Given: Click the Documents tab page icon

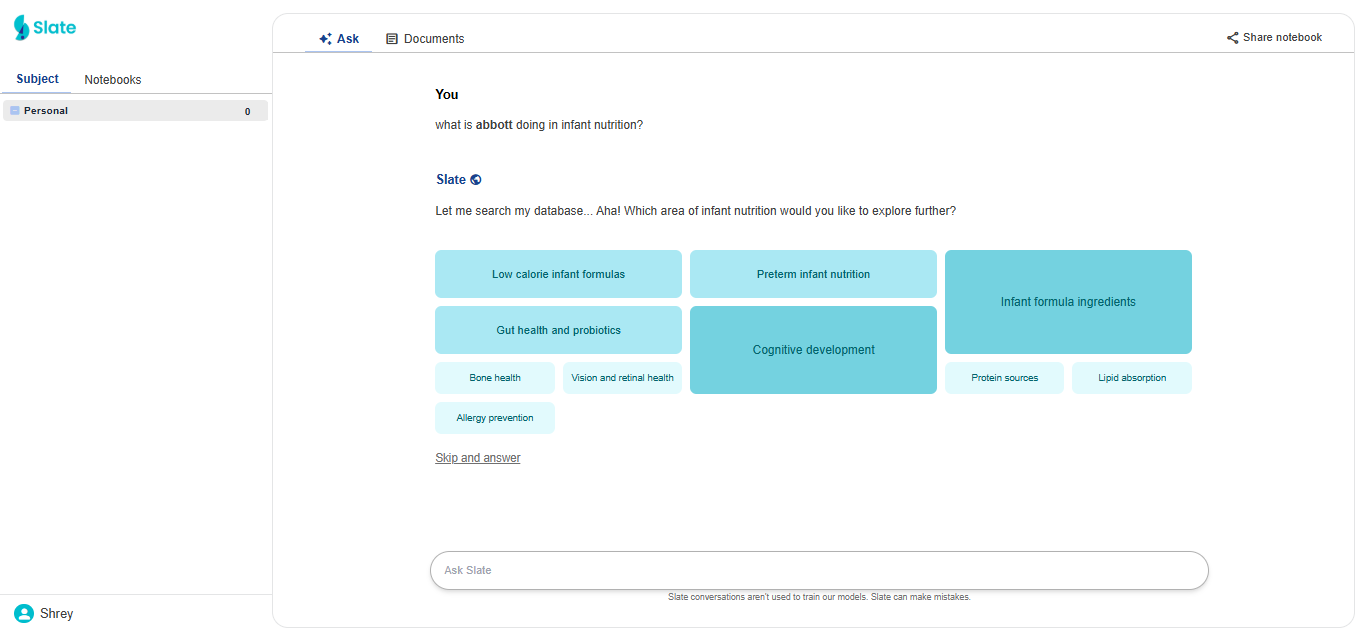Looking at the screenshot, I should coord(392,39).
